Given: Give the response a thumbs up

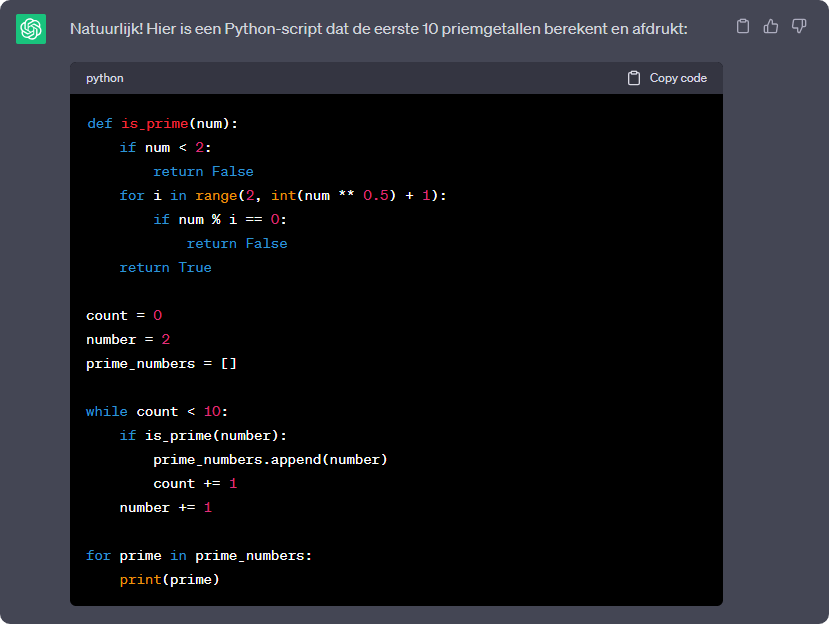Looking at the screenshot, I should 771,26.
